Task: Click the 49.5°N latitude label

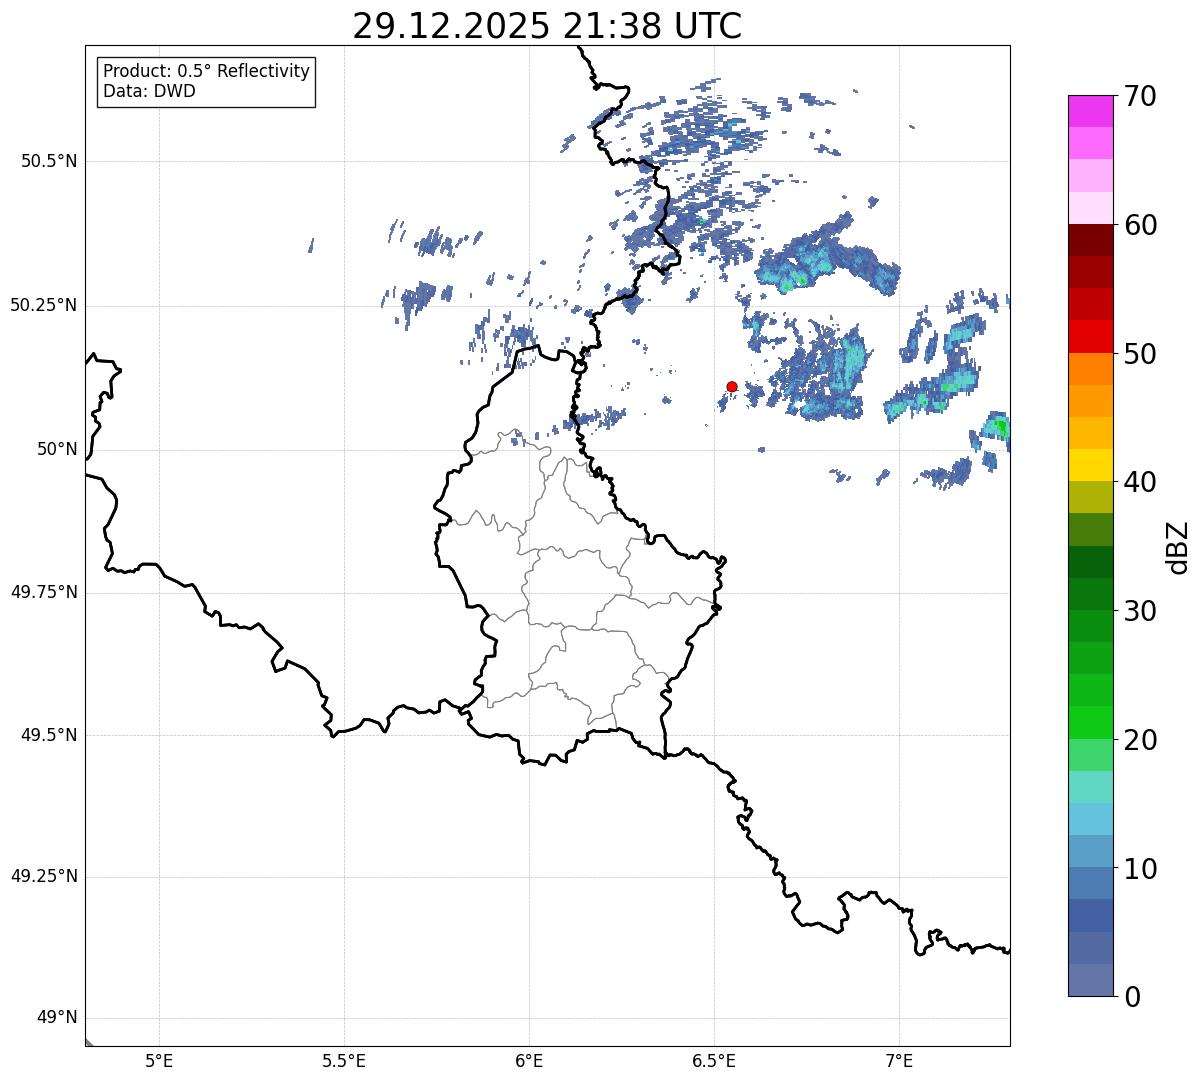Action: [x=49, y=735]
